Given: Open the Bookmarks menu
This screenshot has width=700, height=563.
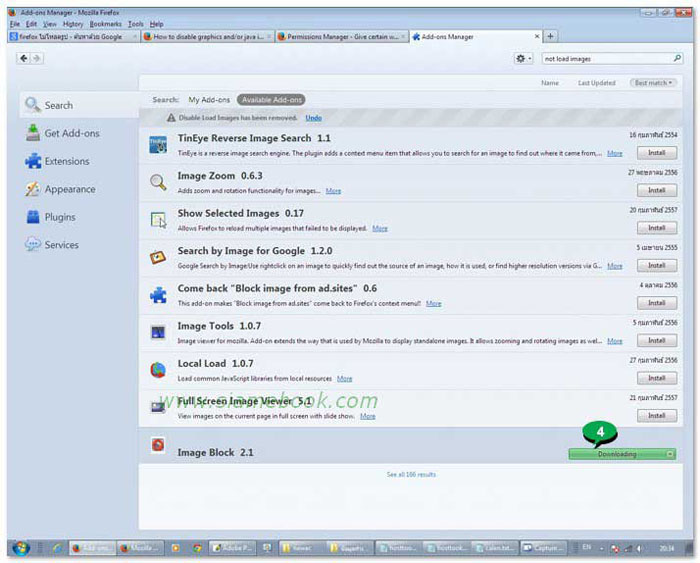Looking at the screenshot, I should 105,24.
